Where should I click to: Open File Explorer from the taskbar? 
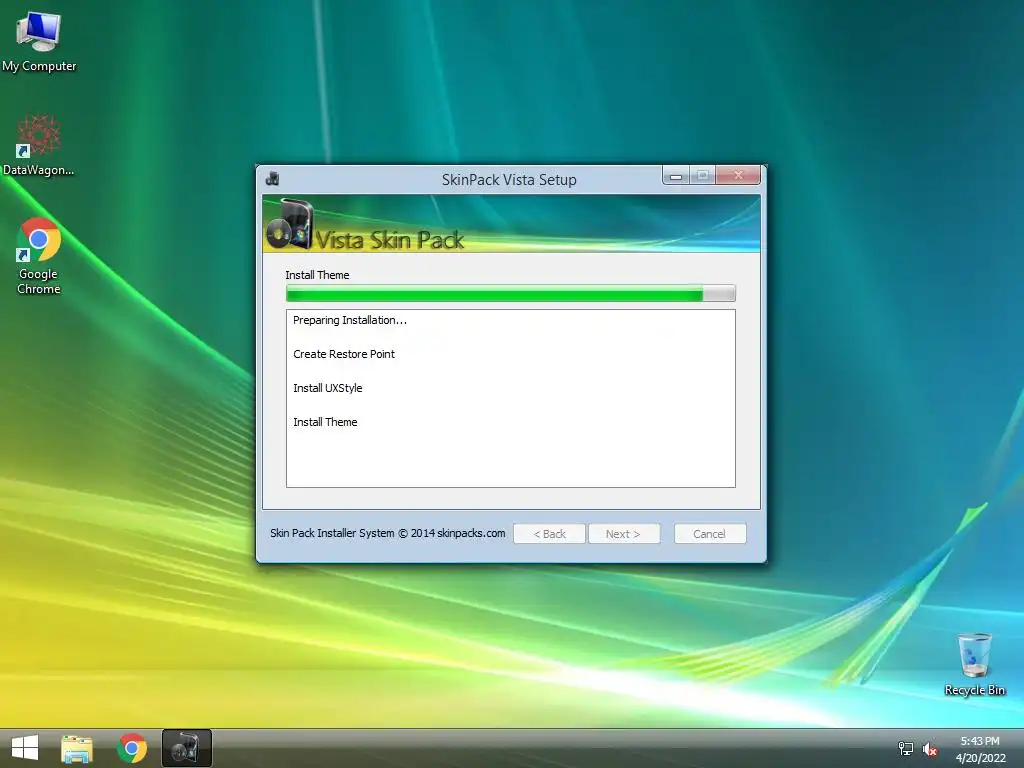click(x=77, y=748)
